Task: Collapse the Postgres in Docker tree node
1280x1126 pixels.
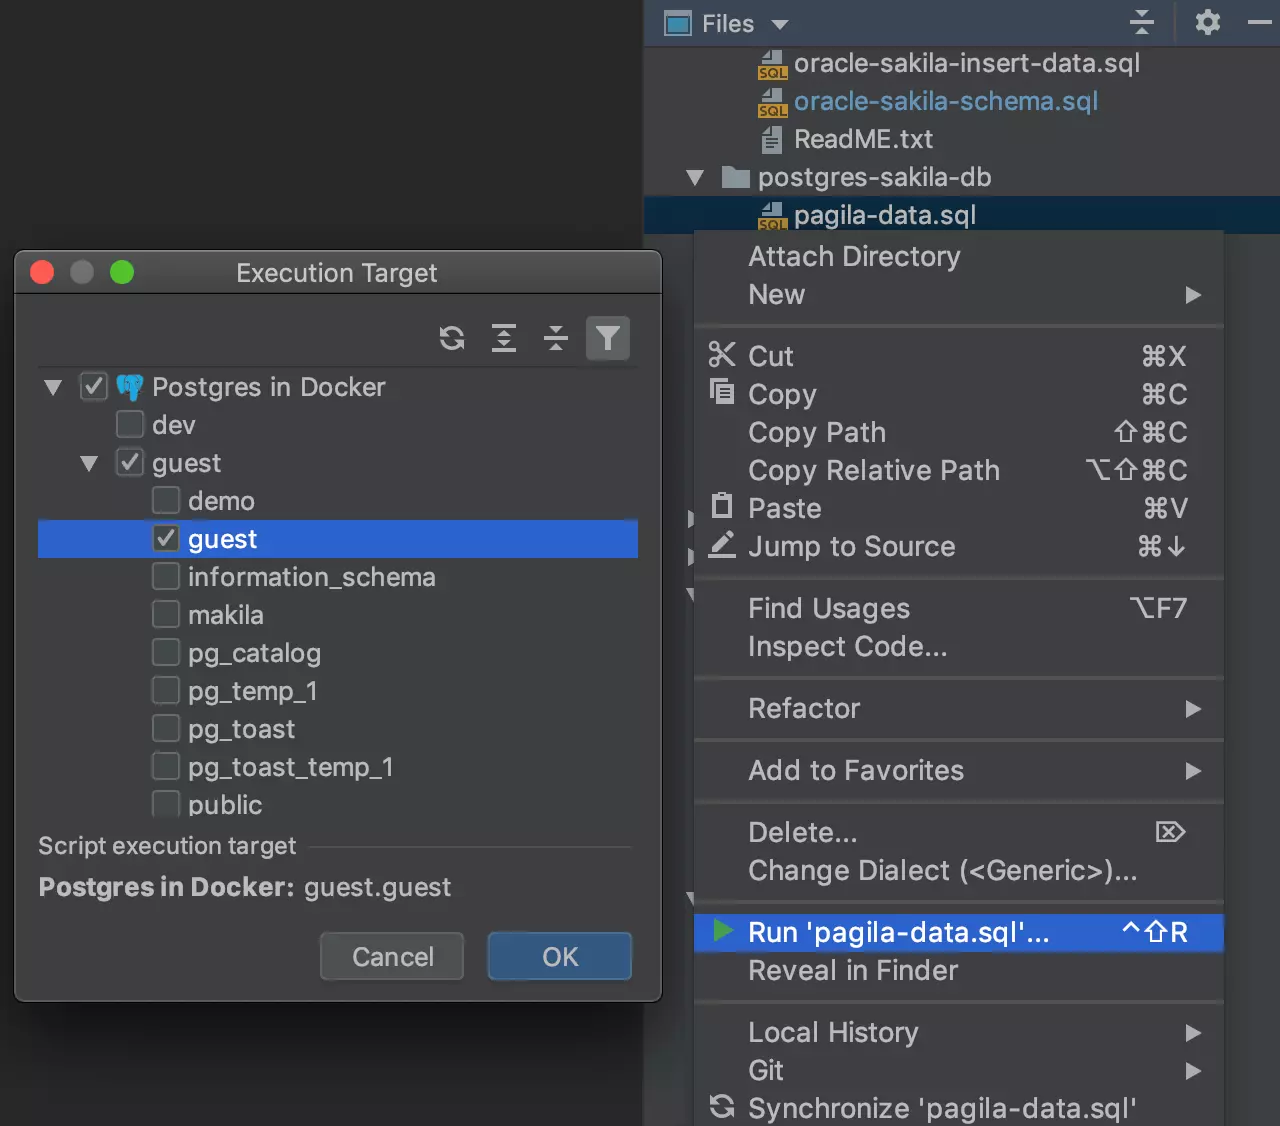Action: point(53,387)
